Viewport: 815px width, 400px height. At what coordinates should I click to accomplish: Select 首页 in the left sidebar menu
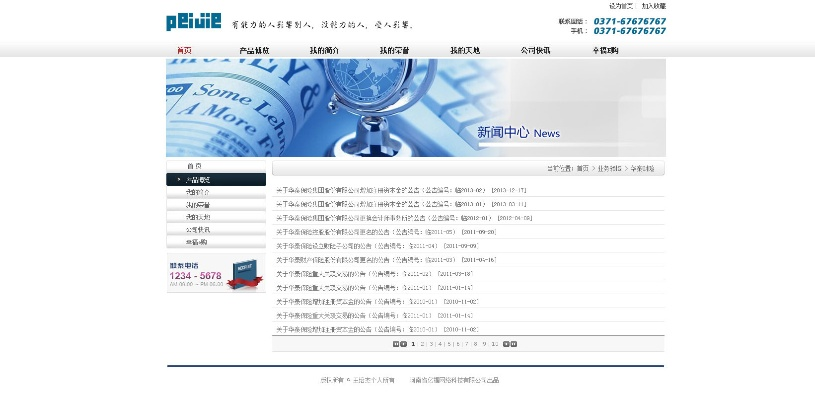pos(194,166)
